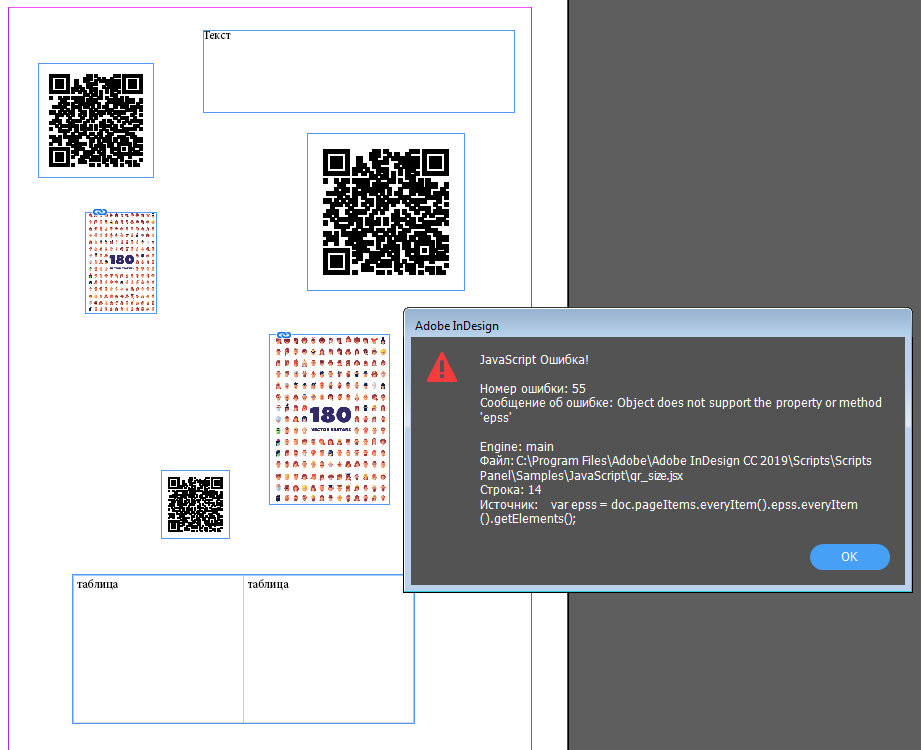Click inside the "Текст" text frame
This screenshot has width=921, height=750.
[359, 72]
